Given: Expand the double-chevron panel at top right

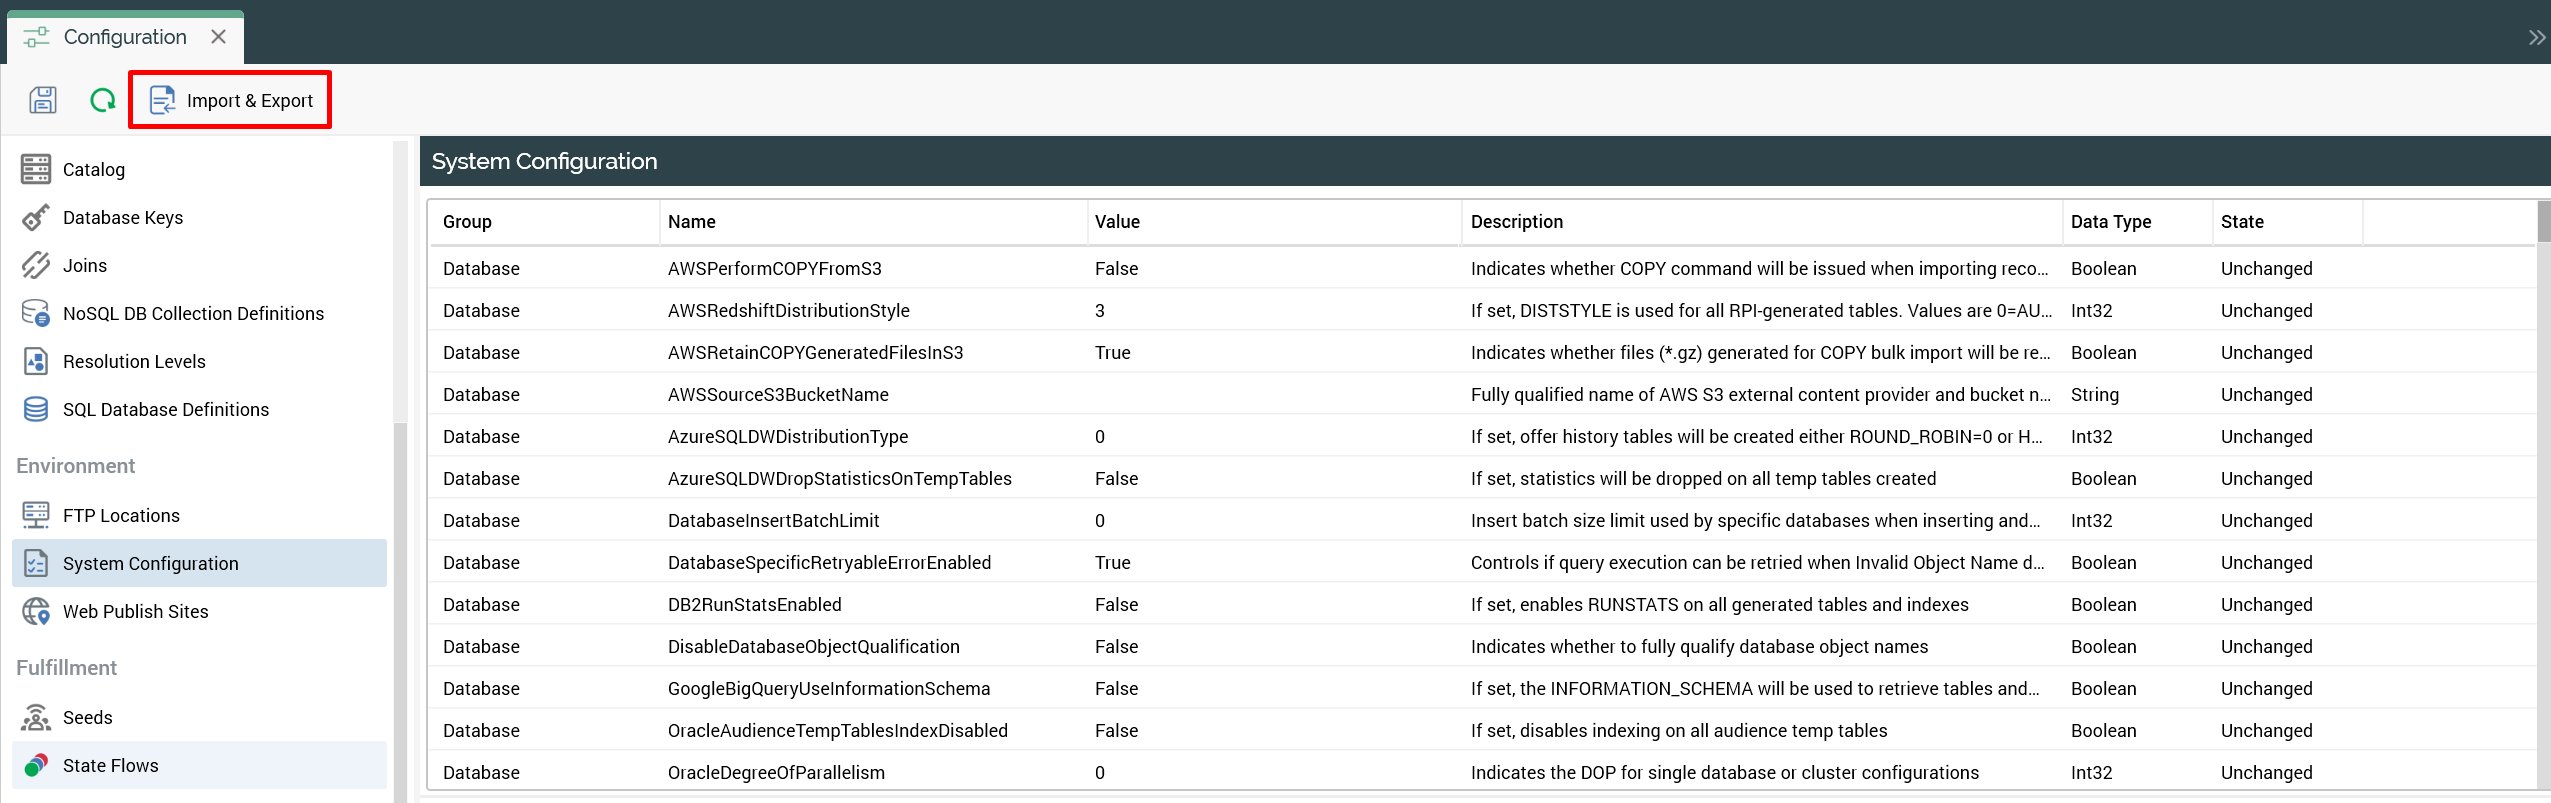Looking at the screenshot, I should click(2536, 38).
